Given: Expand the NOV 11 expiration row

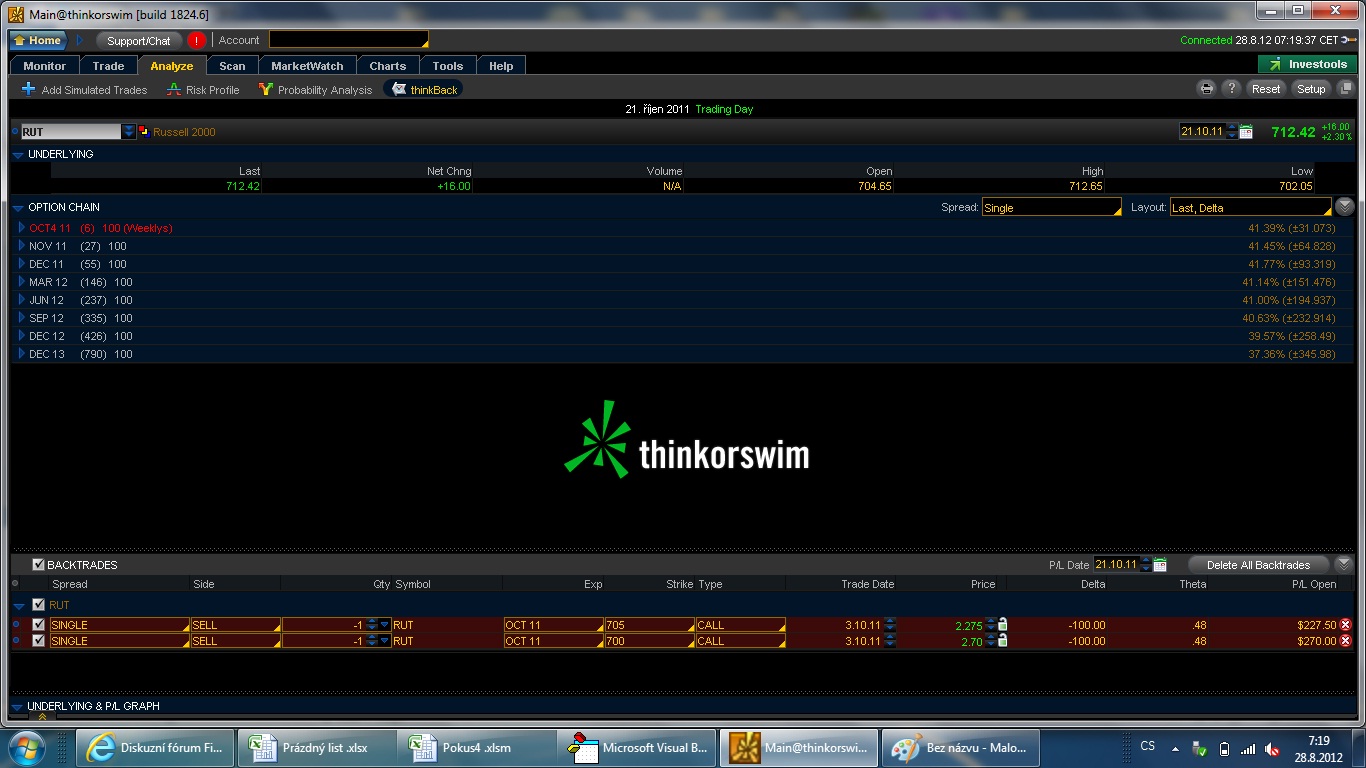Looking at the screenshot, I should pos(22,246).
